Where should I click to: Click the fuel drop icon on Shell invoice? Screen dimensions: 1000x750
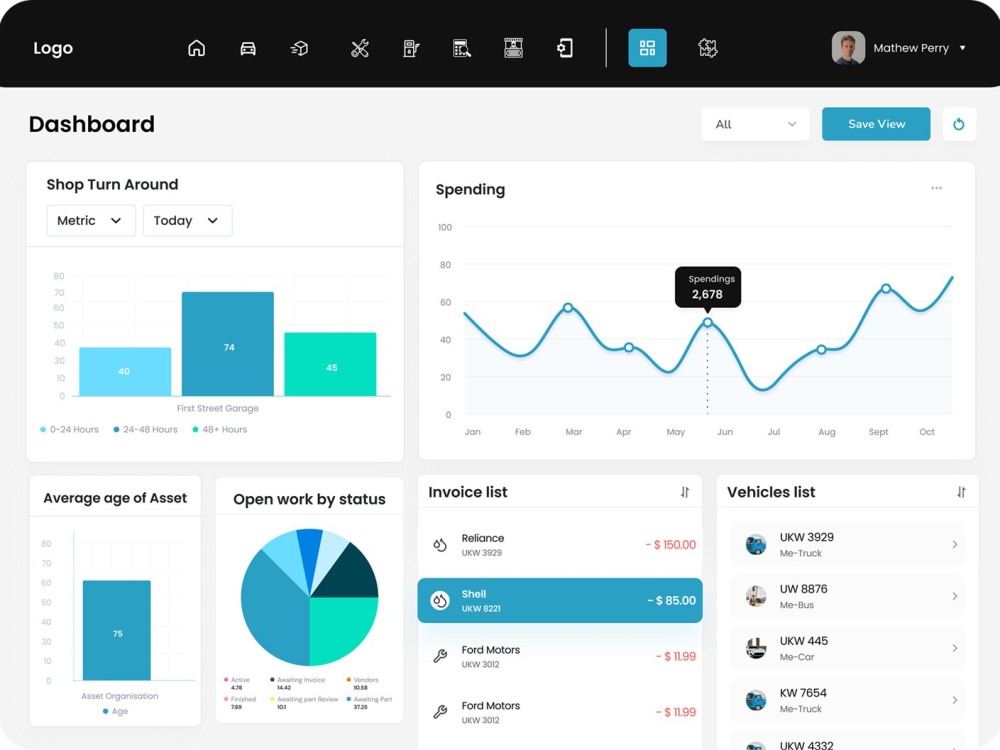(440, 600)
